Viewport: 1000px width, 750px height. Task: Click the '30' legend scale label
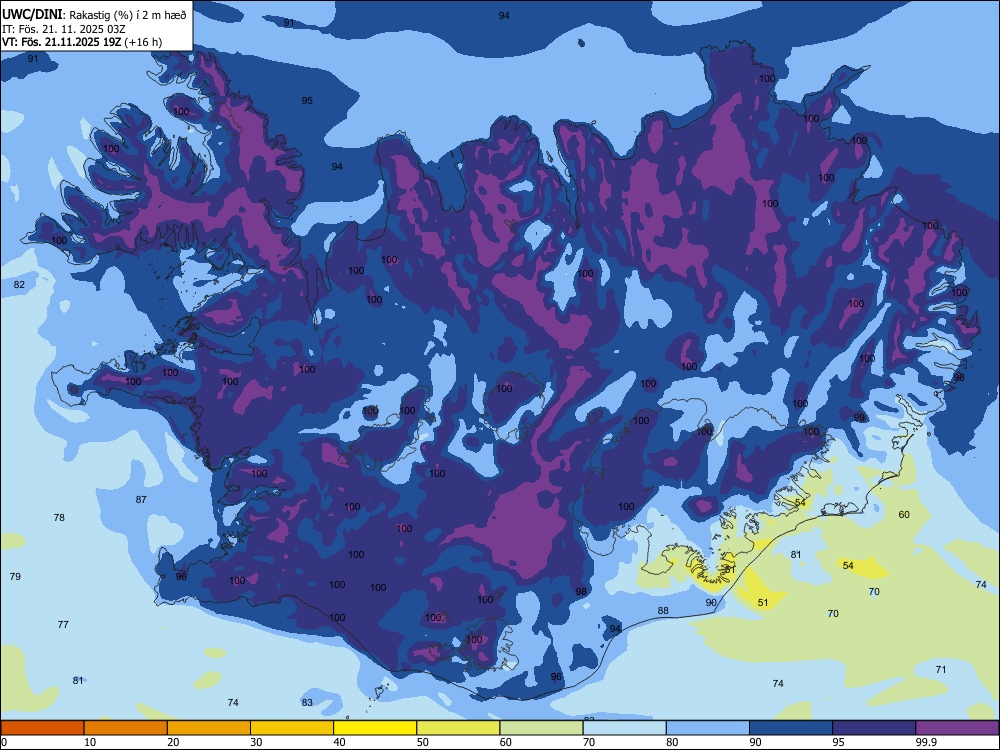(x=256, y=742)
